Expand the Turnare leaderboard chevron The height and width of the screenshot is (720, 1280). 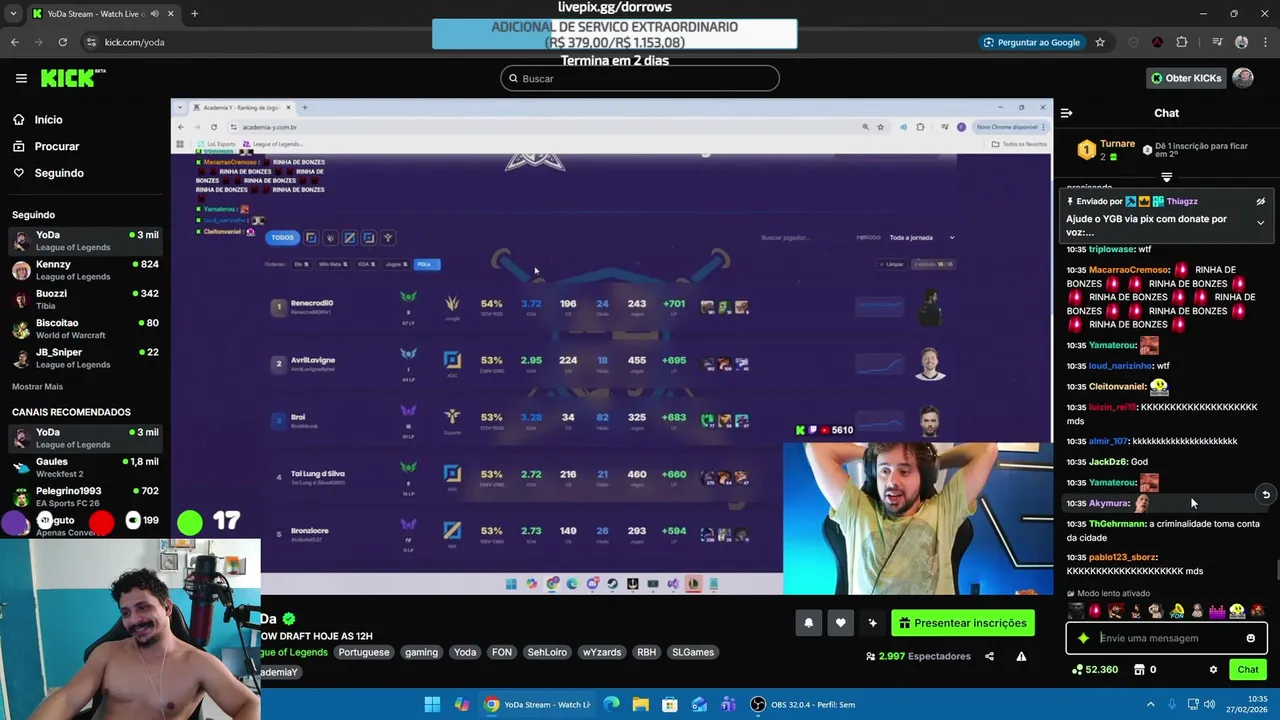[x=1166, y=177]
